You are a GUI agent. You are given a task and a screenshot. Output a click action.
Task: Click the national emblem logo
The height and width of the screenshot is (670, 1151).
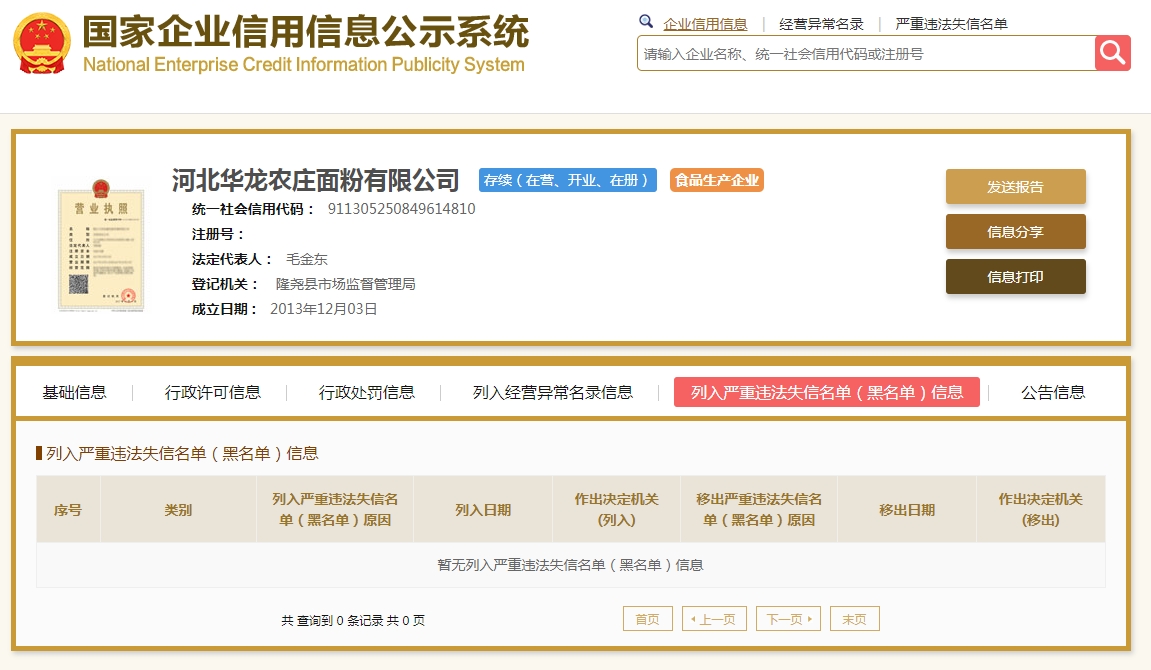42,43
